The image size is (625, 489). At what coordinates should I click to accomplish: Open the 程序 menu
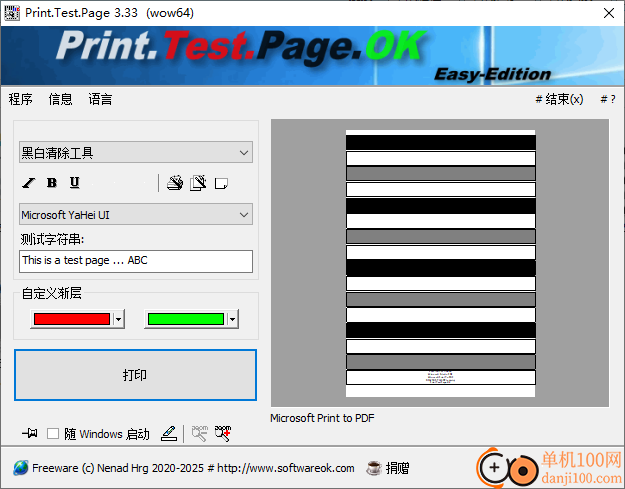(x=21, y=99)
